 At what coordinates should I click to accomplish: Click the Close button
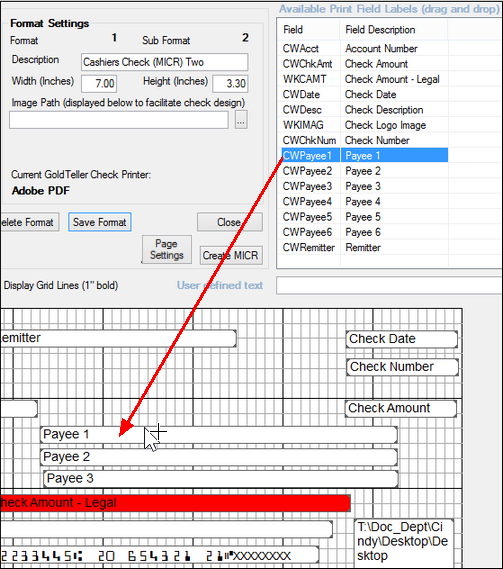tap(230, 222)
